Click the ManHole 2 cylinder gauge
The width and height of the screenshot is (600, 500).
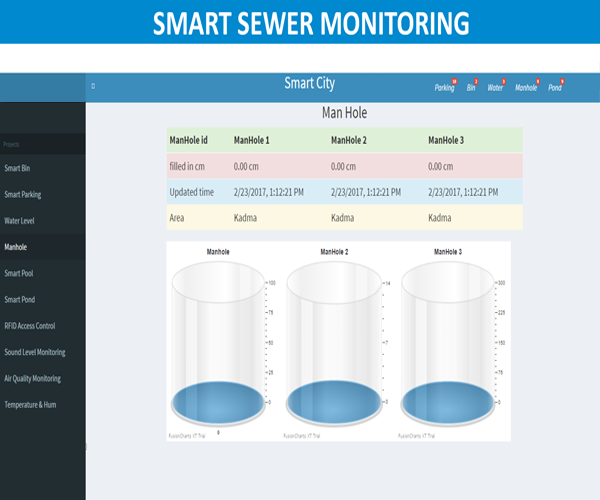click(333, 340)
